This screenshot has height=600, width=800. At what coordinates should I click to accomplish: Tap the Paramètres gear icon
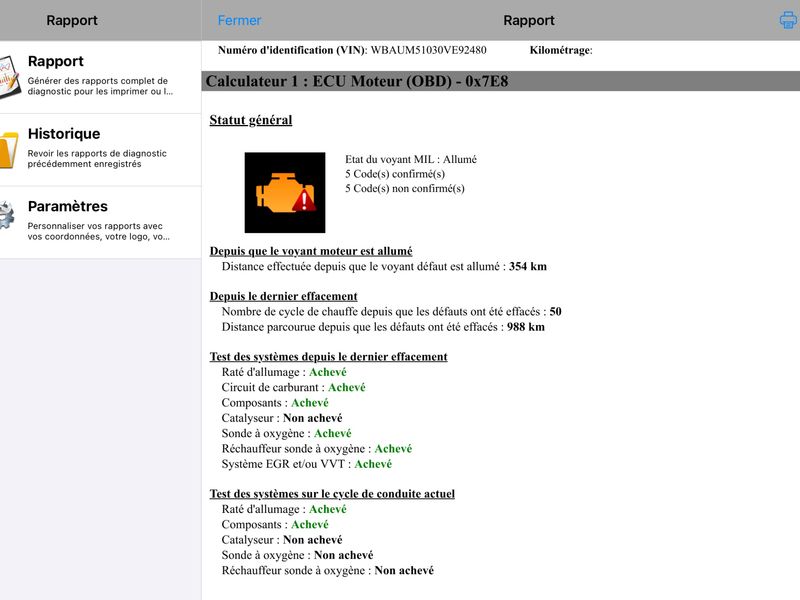click(x=7, y=215)
